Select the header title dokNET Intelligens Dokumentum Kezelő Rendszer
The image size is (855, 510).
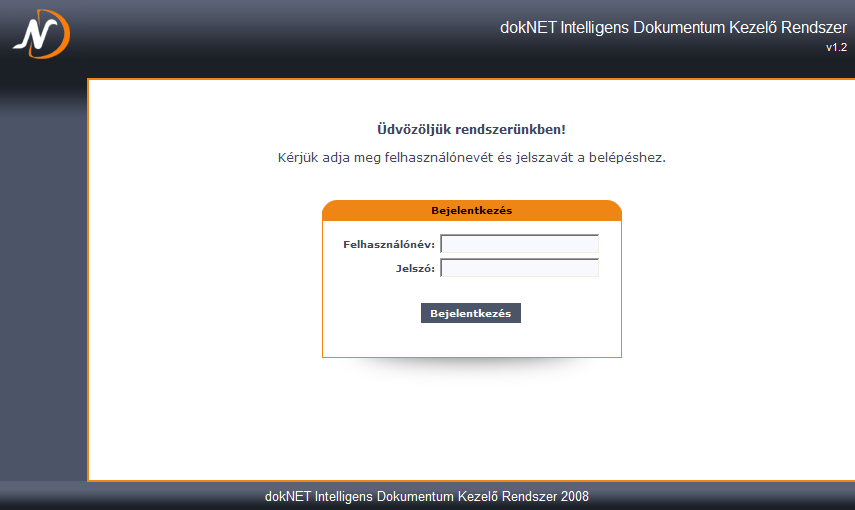pos(673,27)
